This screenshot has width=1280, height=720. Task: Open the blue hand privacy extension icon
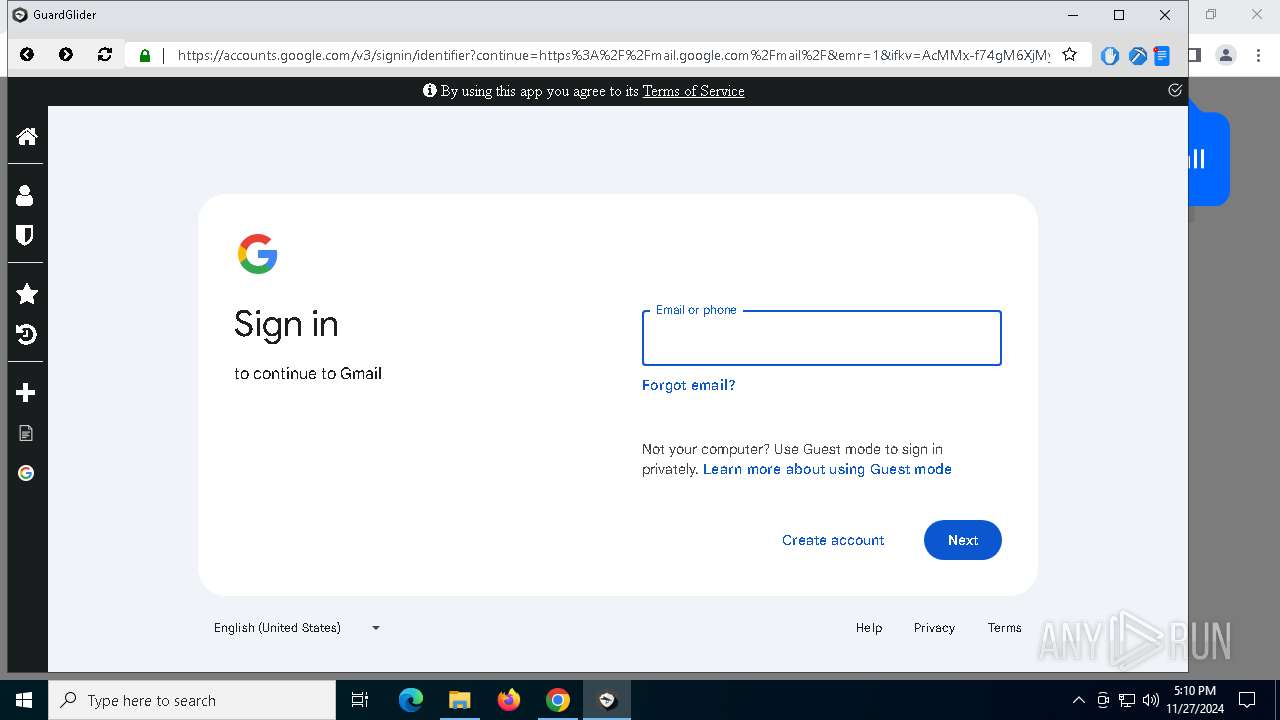point(1109,56)
